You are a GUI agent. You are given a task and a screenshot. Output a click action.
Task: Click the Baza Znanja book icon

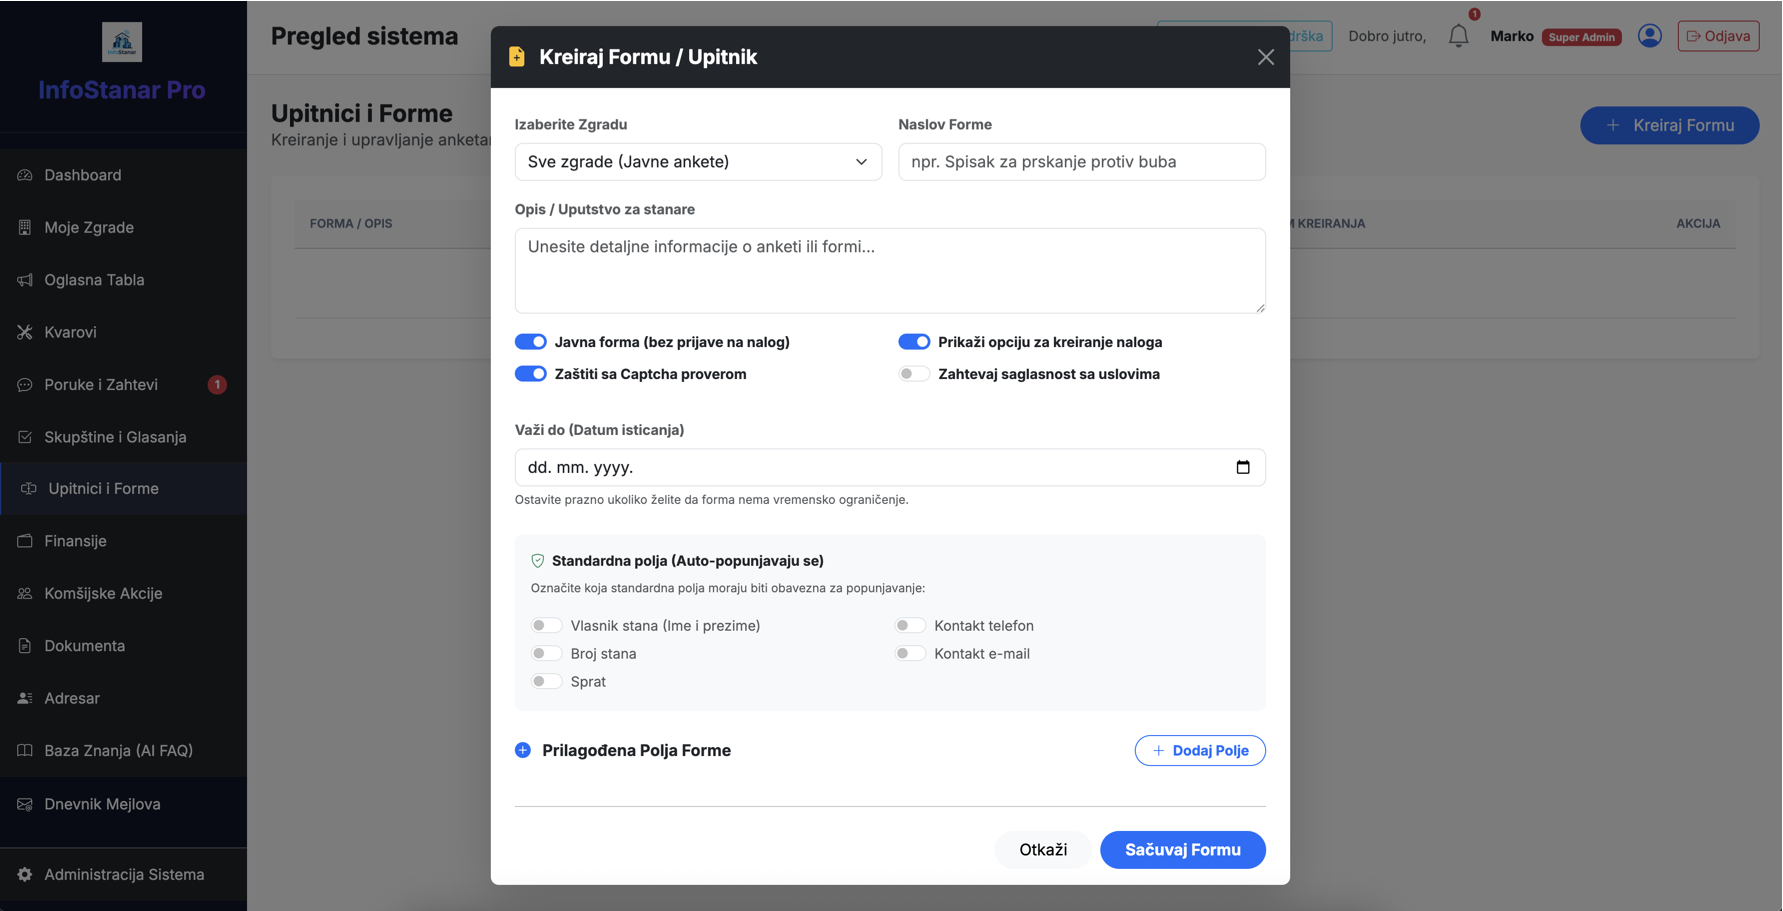point(25,750)
